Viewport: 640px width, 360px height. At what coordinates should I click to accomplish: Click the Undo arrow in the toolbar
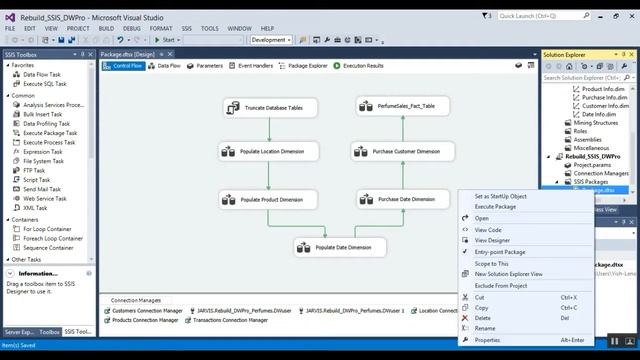(x=120, y=40)
